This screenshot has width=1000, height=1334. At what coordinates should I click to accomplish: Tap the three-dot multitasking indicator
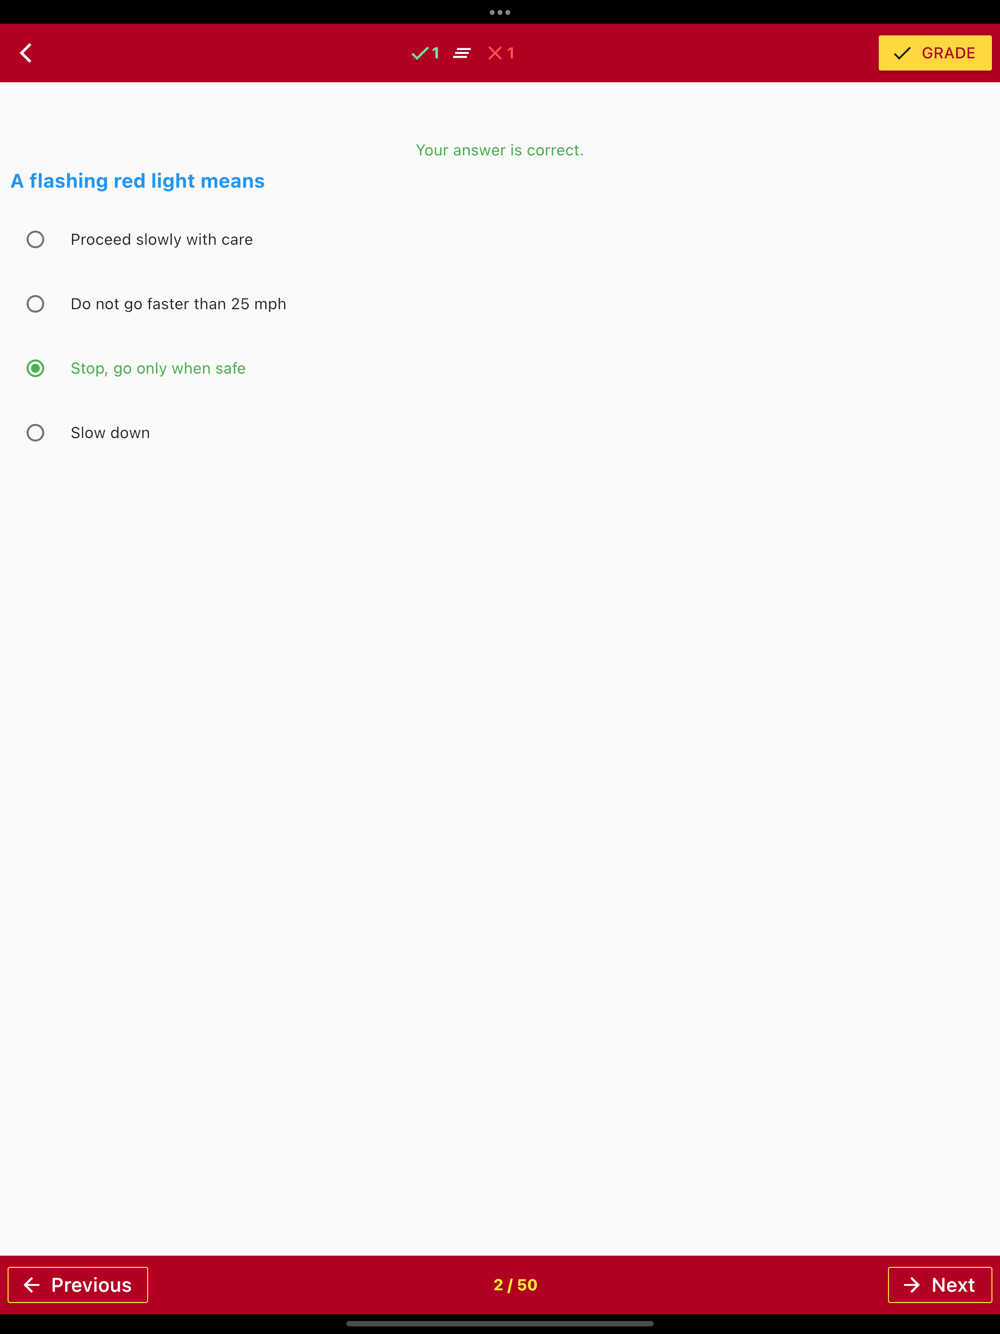[500, 12]
